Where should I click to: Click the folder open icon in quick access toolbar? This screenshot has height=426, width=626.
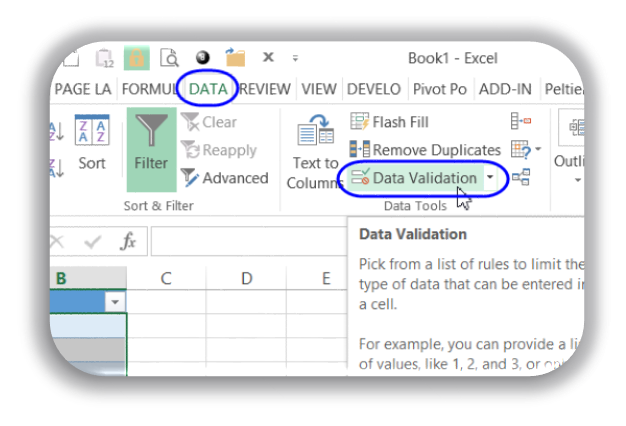click(235, 58)
